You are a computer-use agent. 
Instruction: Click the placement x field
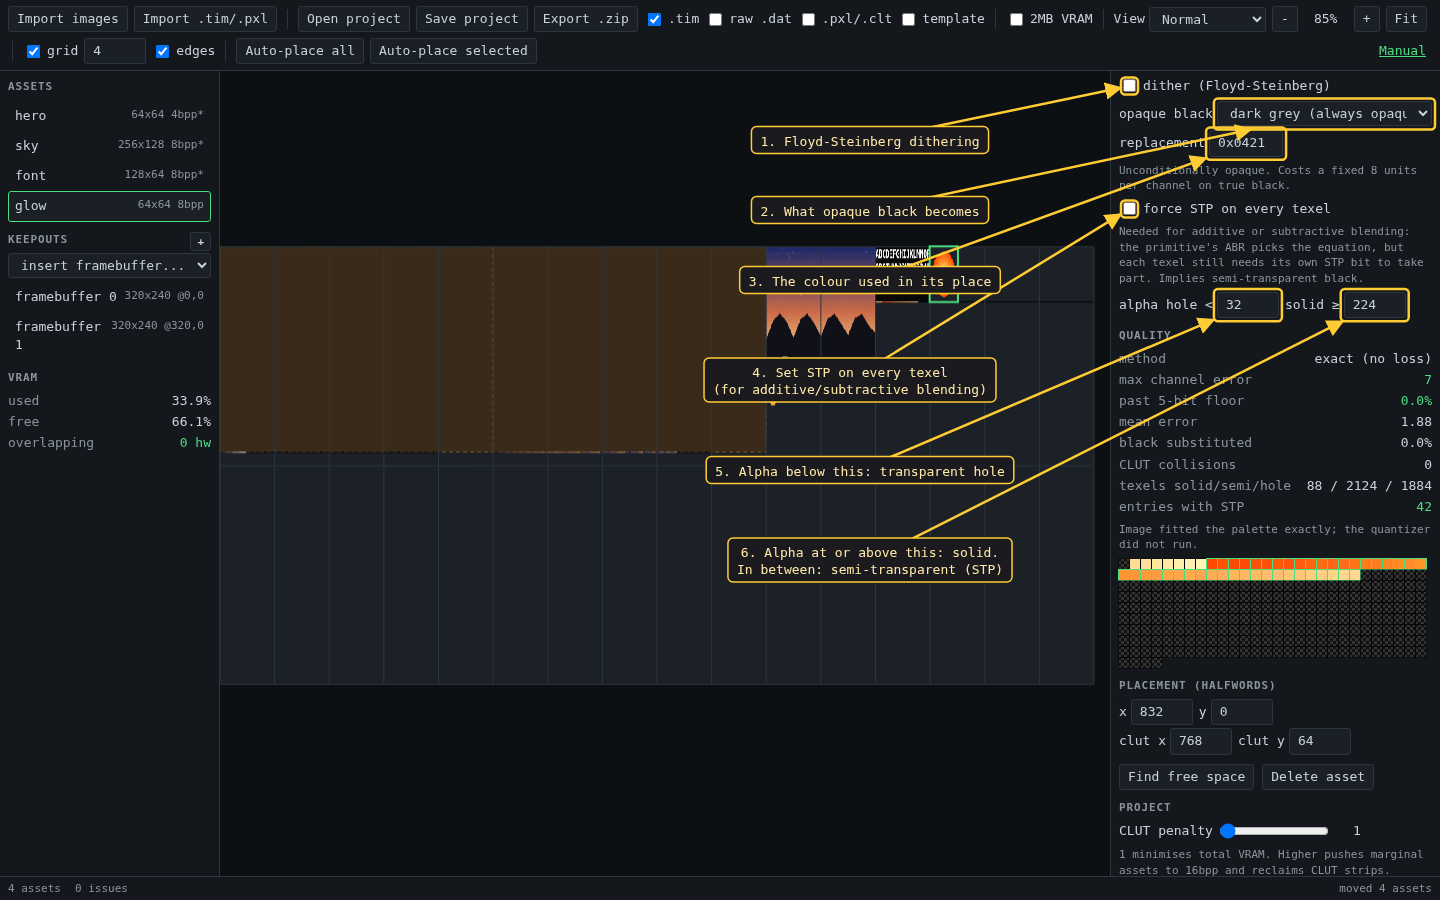click(x=1162, y=712)
